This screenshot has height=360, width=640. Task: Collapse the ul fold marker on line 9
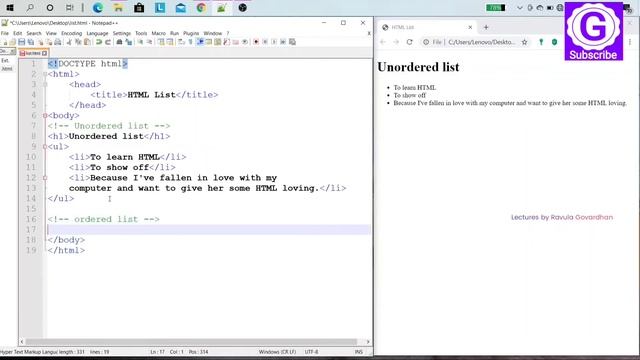[x=45, y=147]
